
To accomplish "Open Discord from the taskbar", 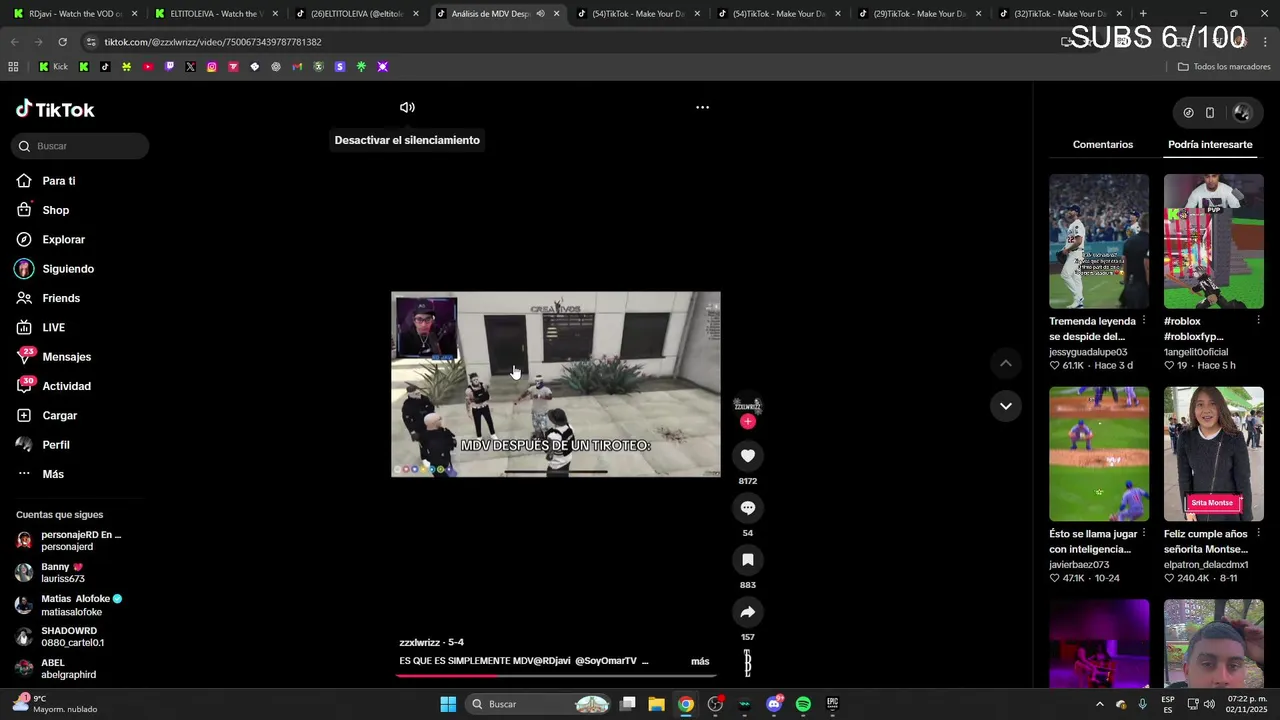I will click(x=774, y=704).
